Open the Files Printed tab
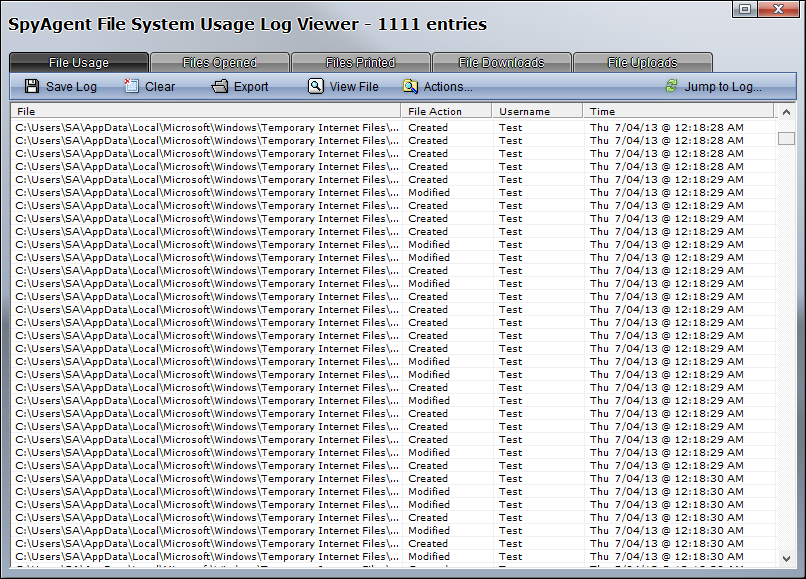 [x=360, y=63]
